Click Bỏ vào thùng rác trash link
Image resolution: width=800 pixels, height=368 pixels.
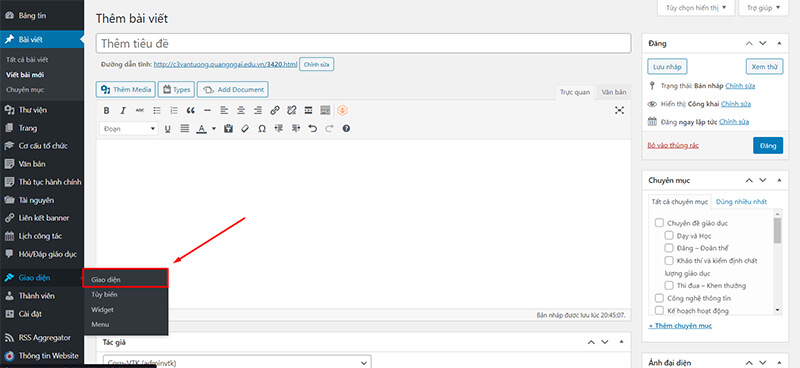tap(673, 145)
